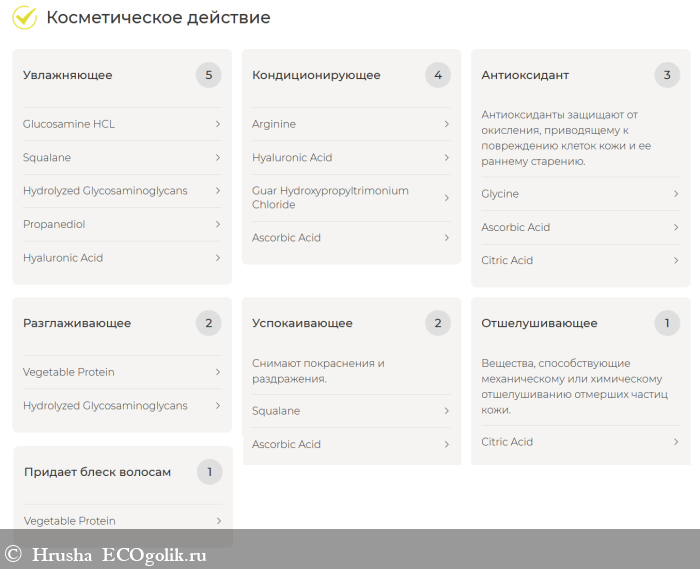
Task: Click the count badge 5 in Увлажняющее
Action: [x=208, y=75]
